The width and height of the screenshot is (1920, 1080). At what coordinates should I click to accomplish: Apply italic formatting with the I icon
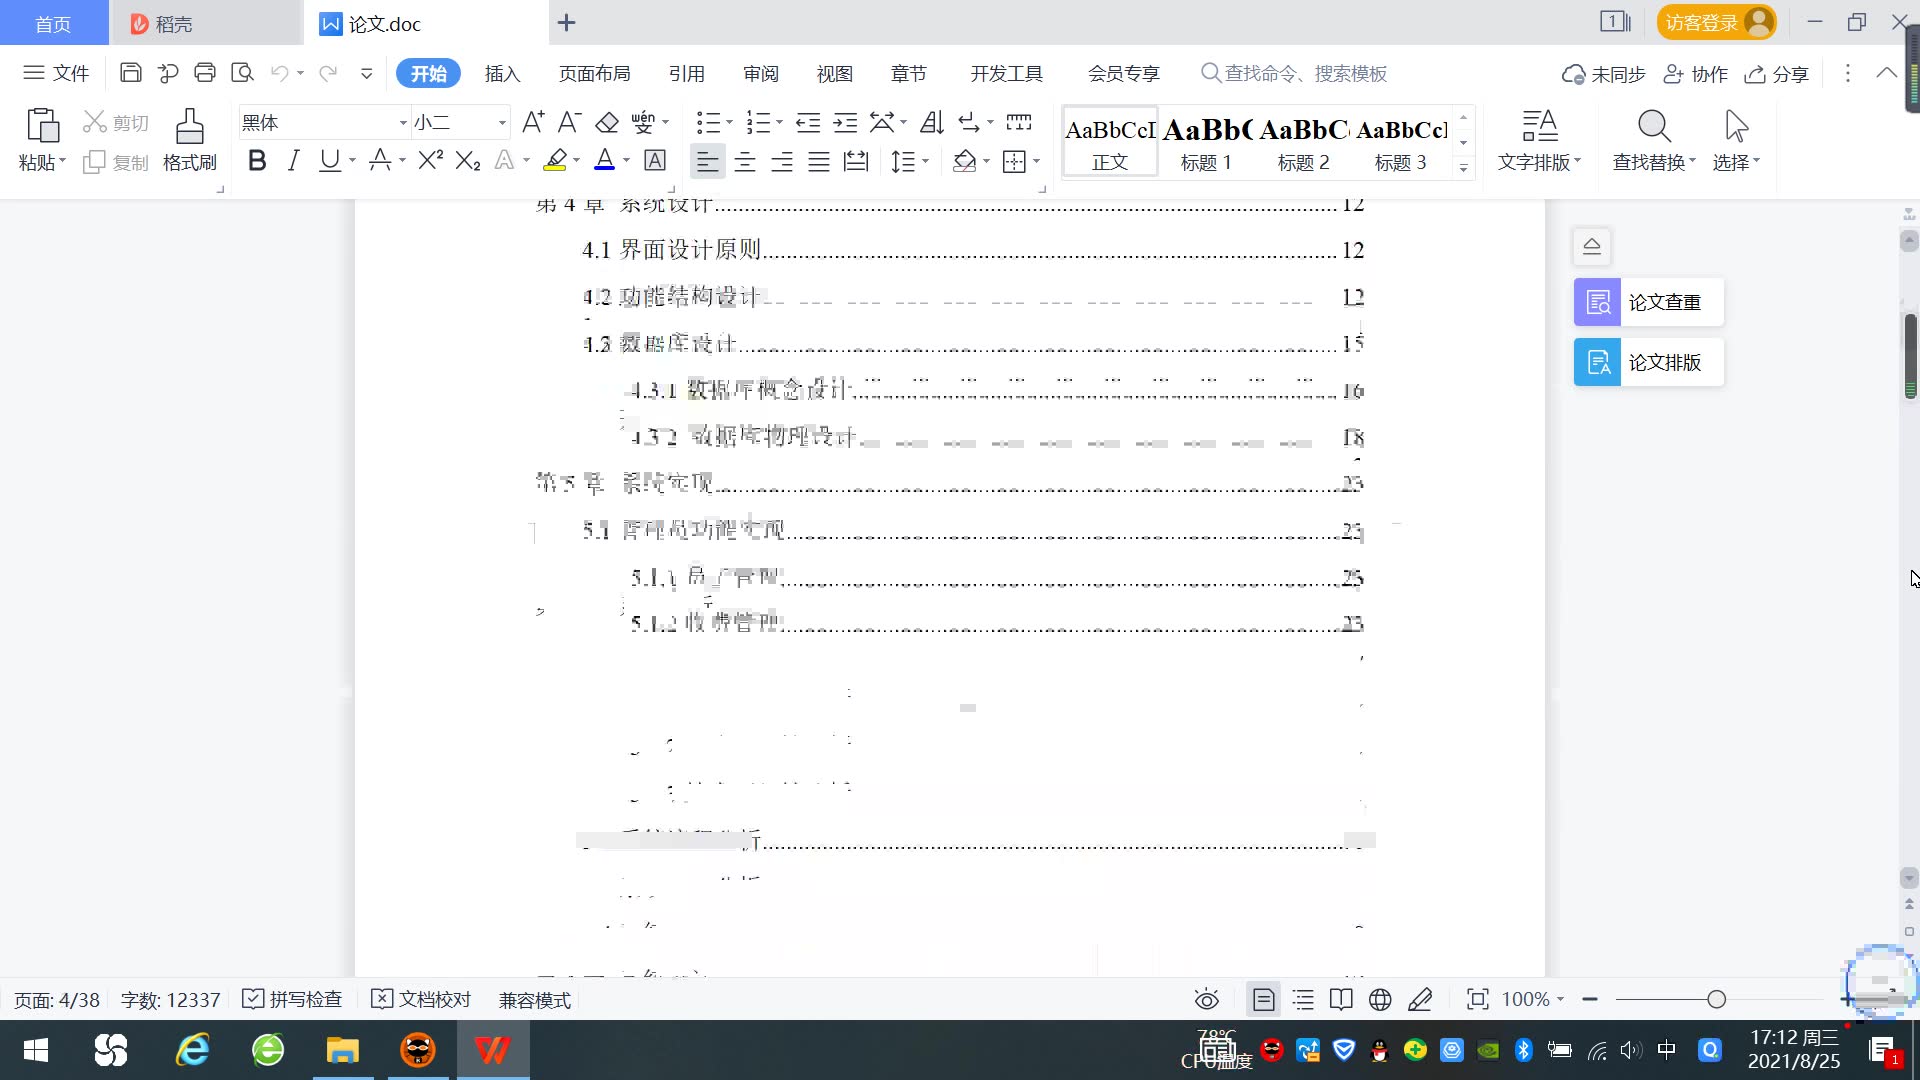point(293,161)
